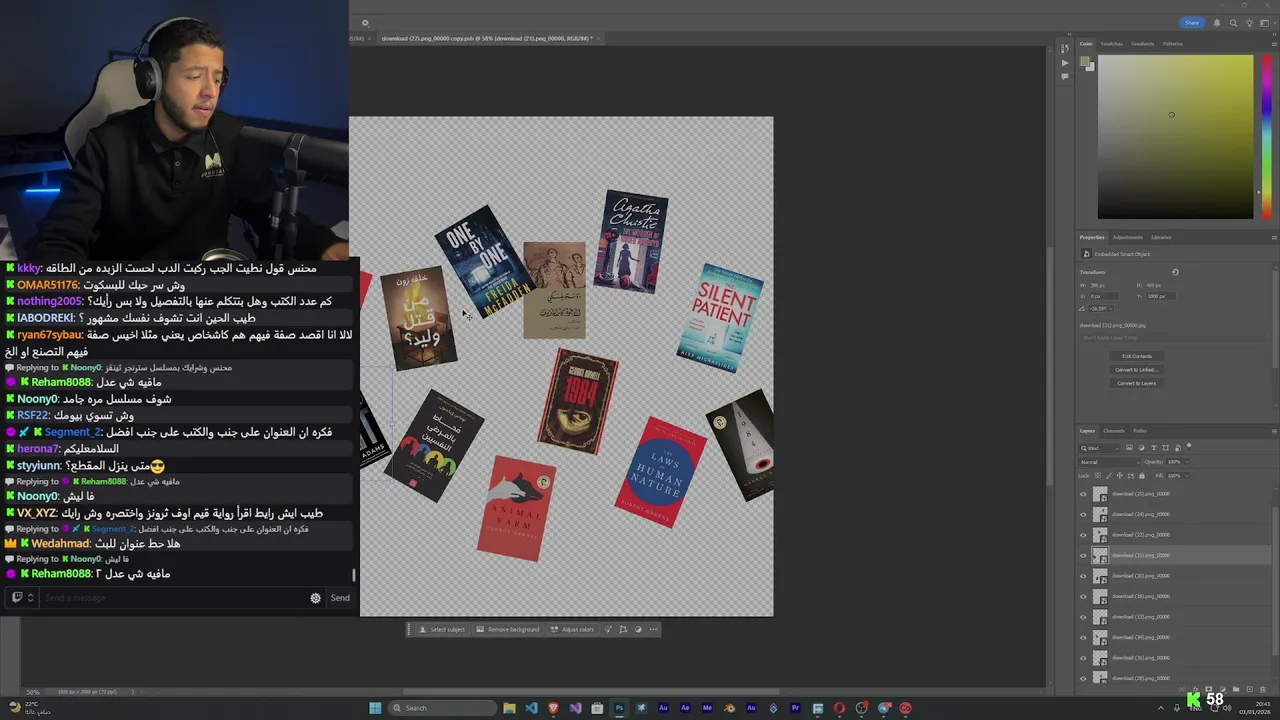Click Send in the chat box
The image size is (1280, 720).
point(340,598)
